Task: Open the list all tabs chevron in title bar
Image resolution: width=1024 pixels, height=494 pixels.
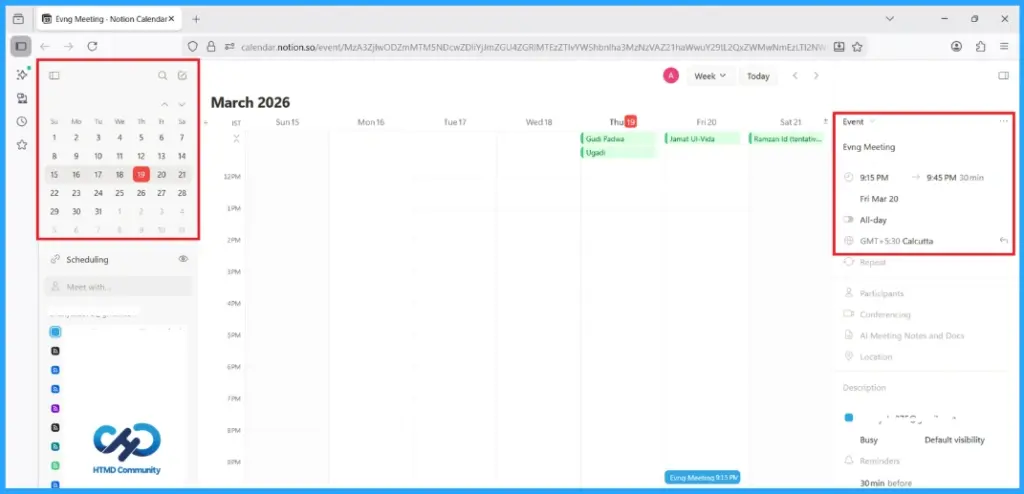Action: point(889,19)
